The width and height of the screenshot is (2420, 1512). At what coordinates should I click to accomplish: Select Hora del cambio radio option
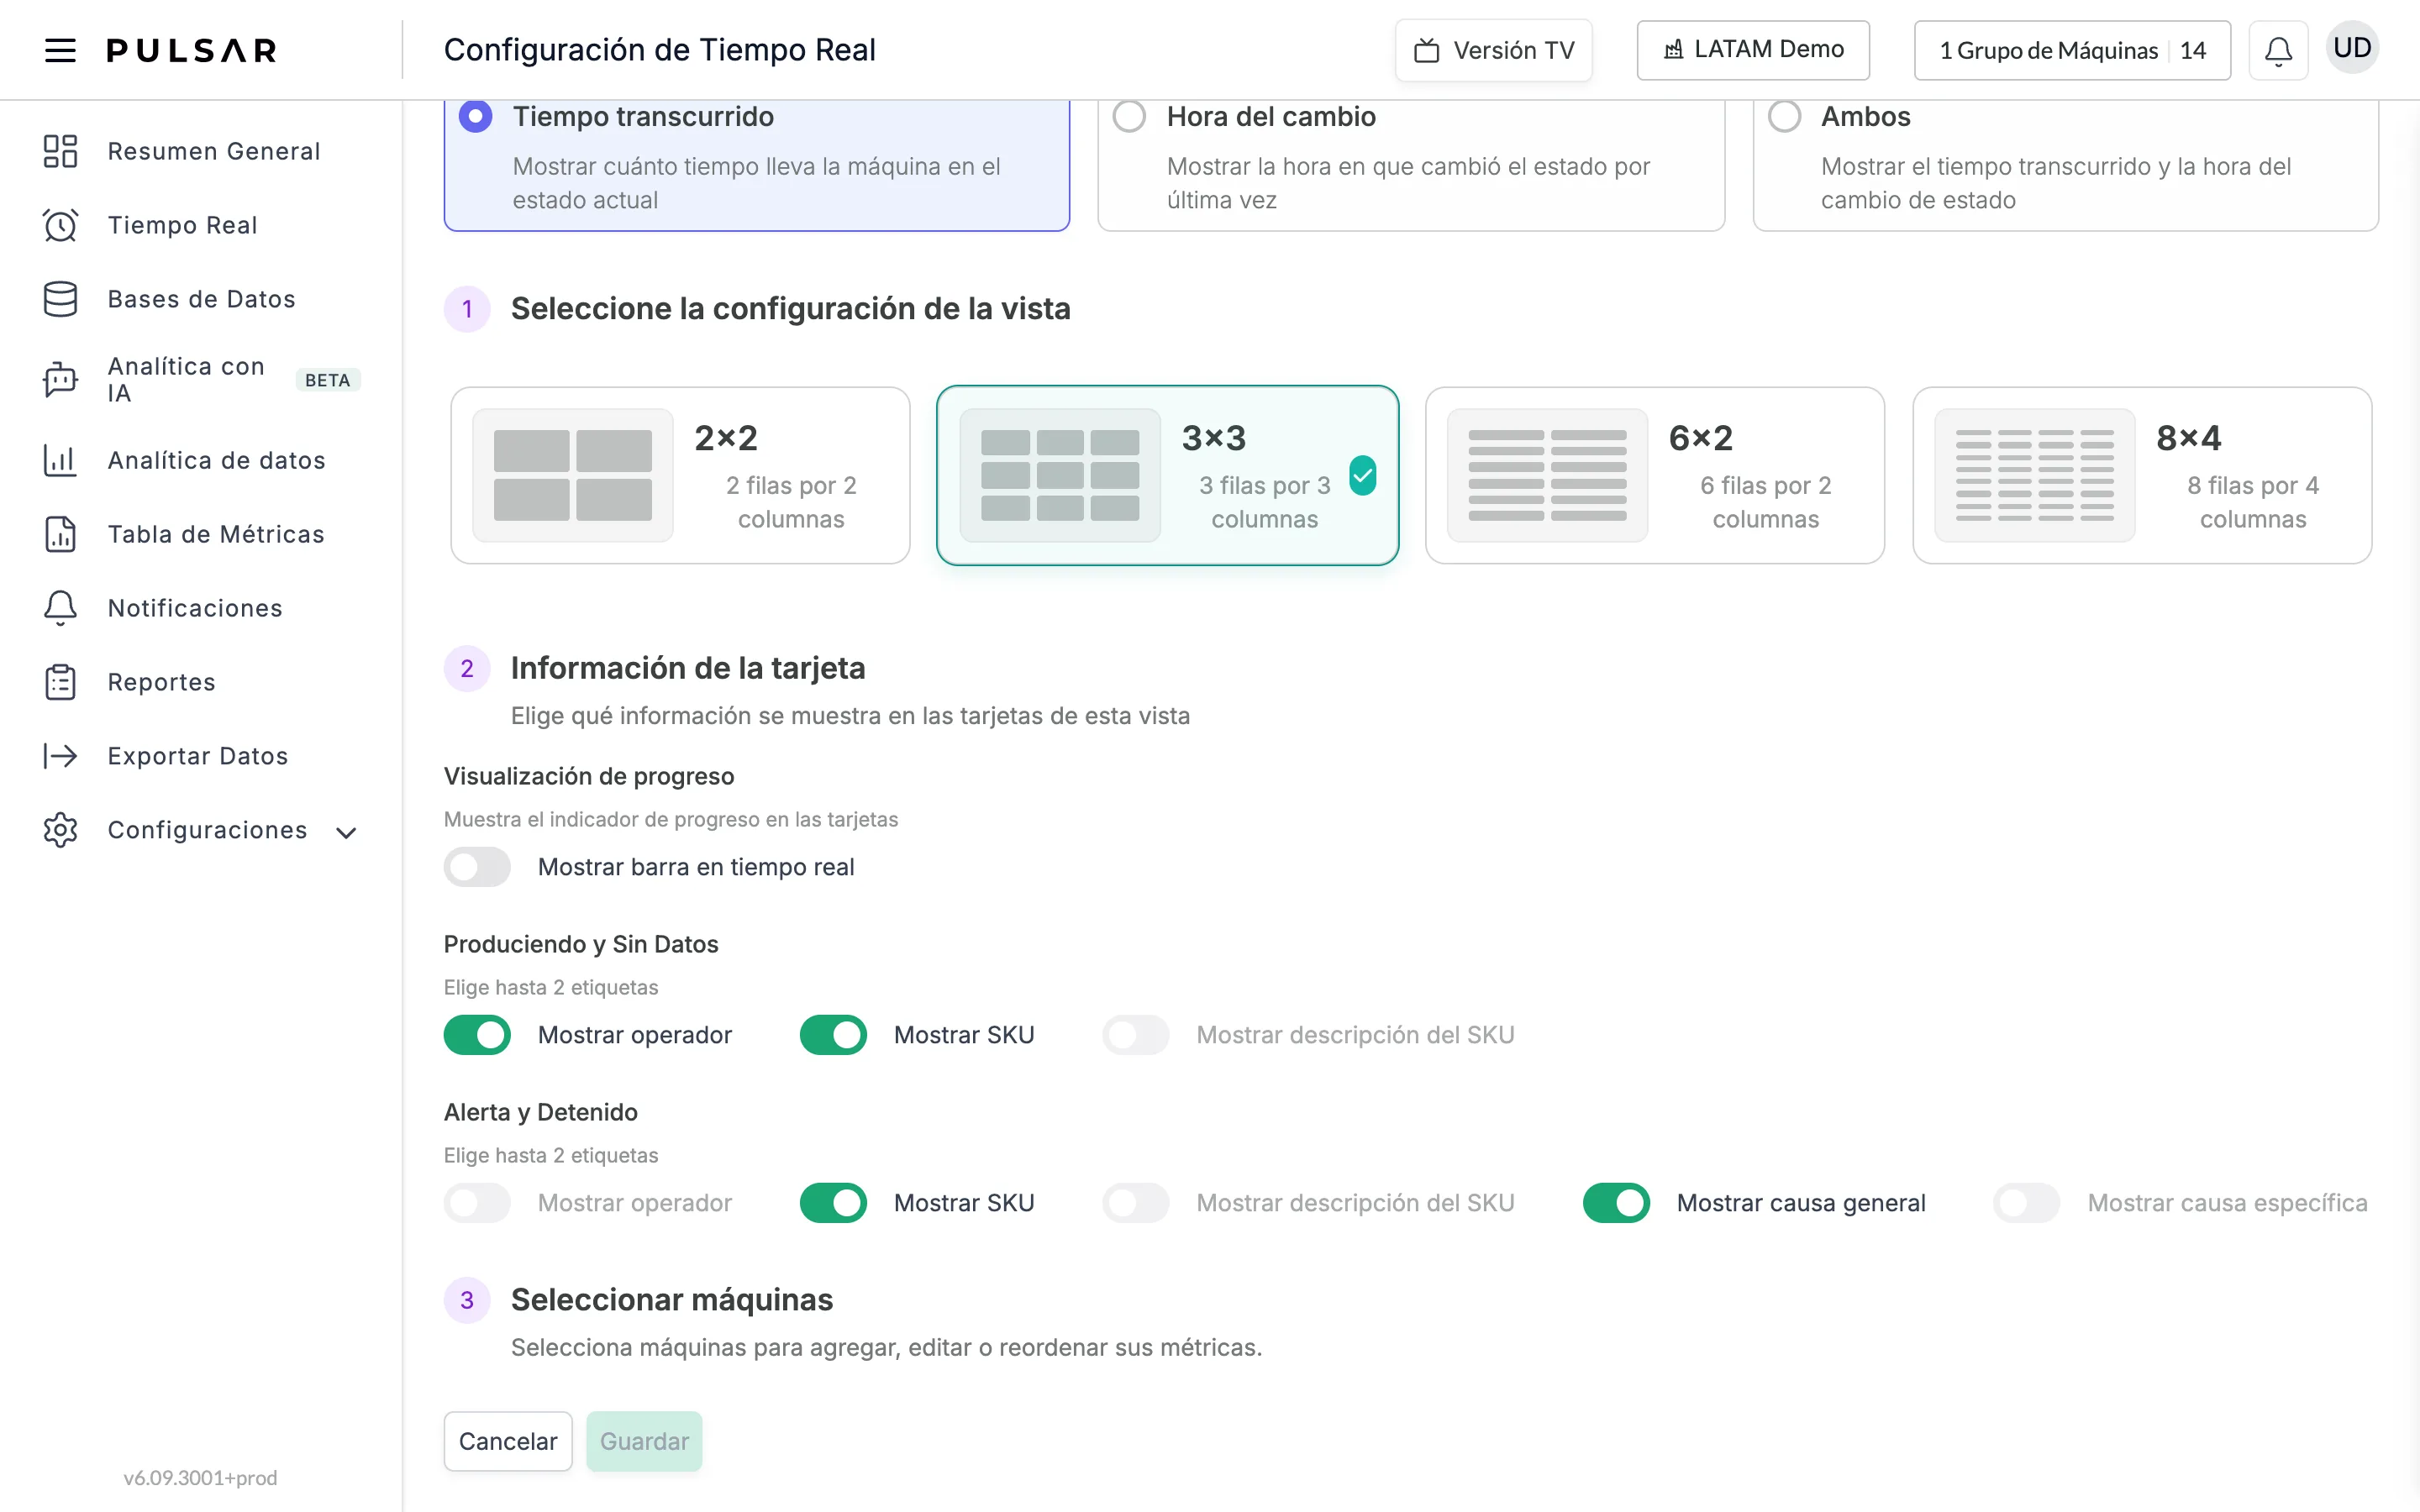click(x=1129, y=117)
